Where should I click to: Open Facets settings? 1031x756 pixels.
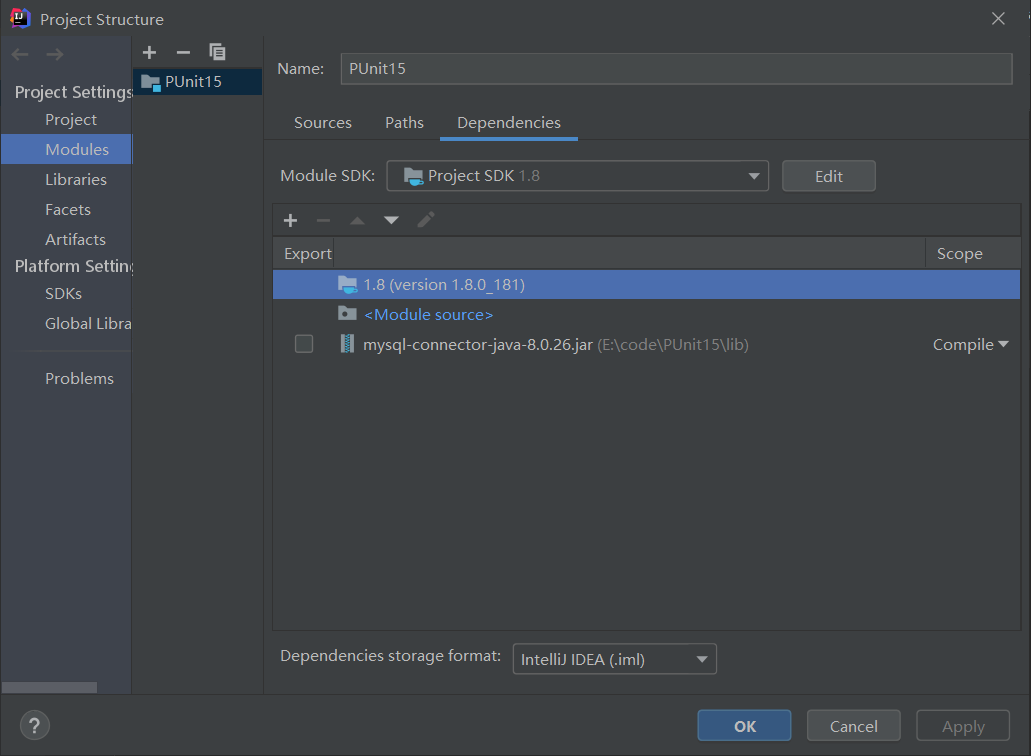click(x=66, y=210)
